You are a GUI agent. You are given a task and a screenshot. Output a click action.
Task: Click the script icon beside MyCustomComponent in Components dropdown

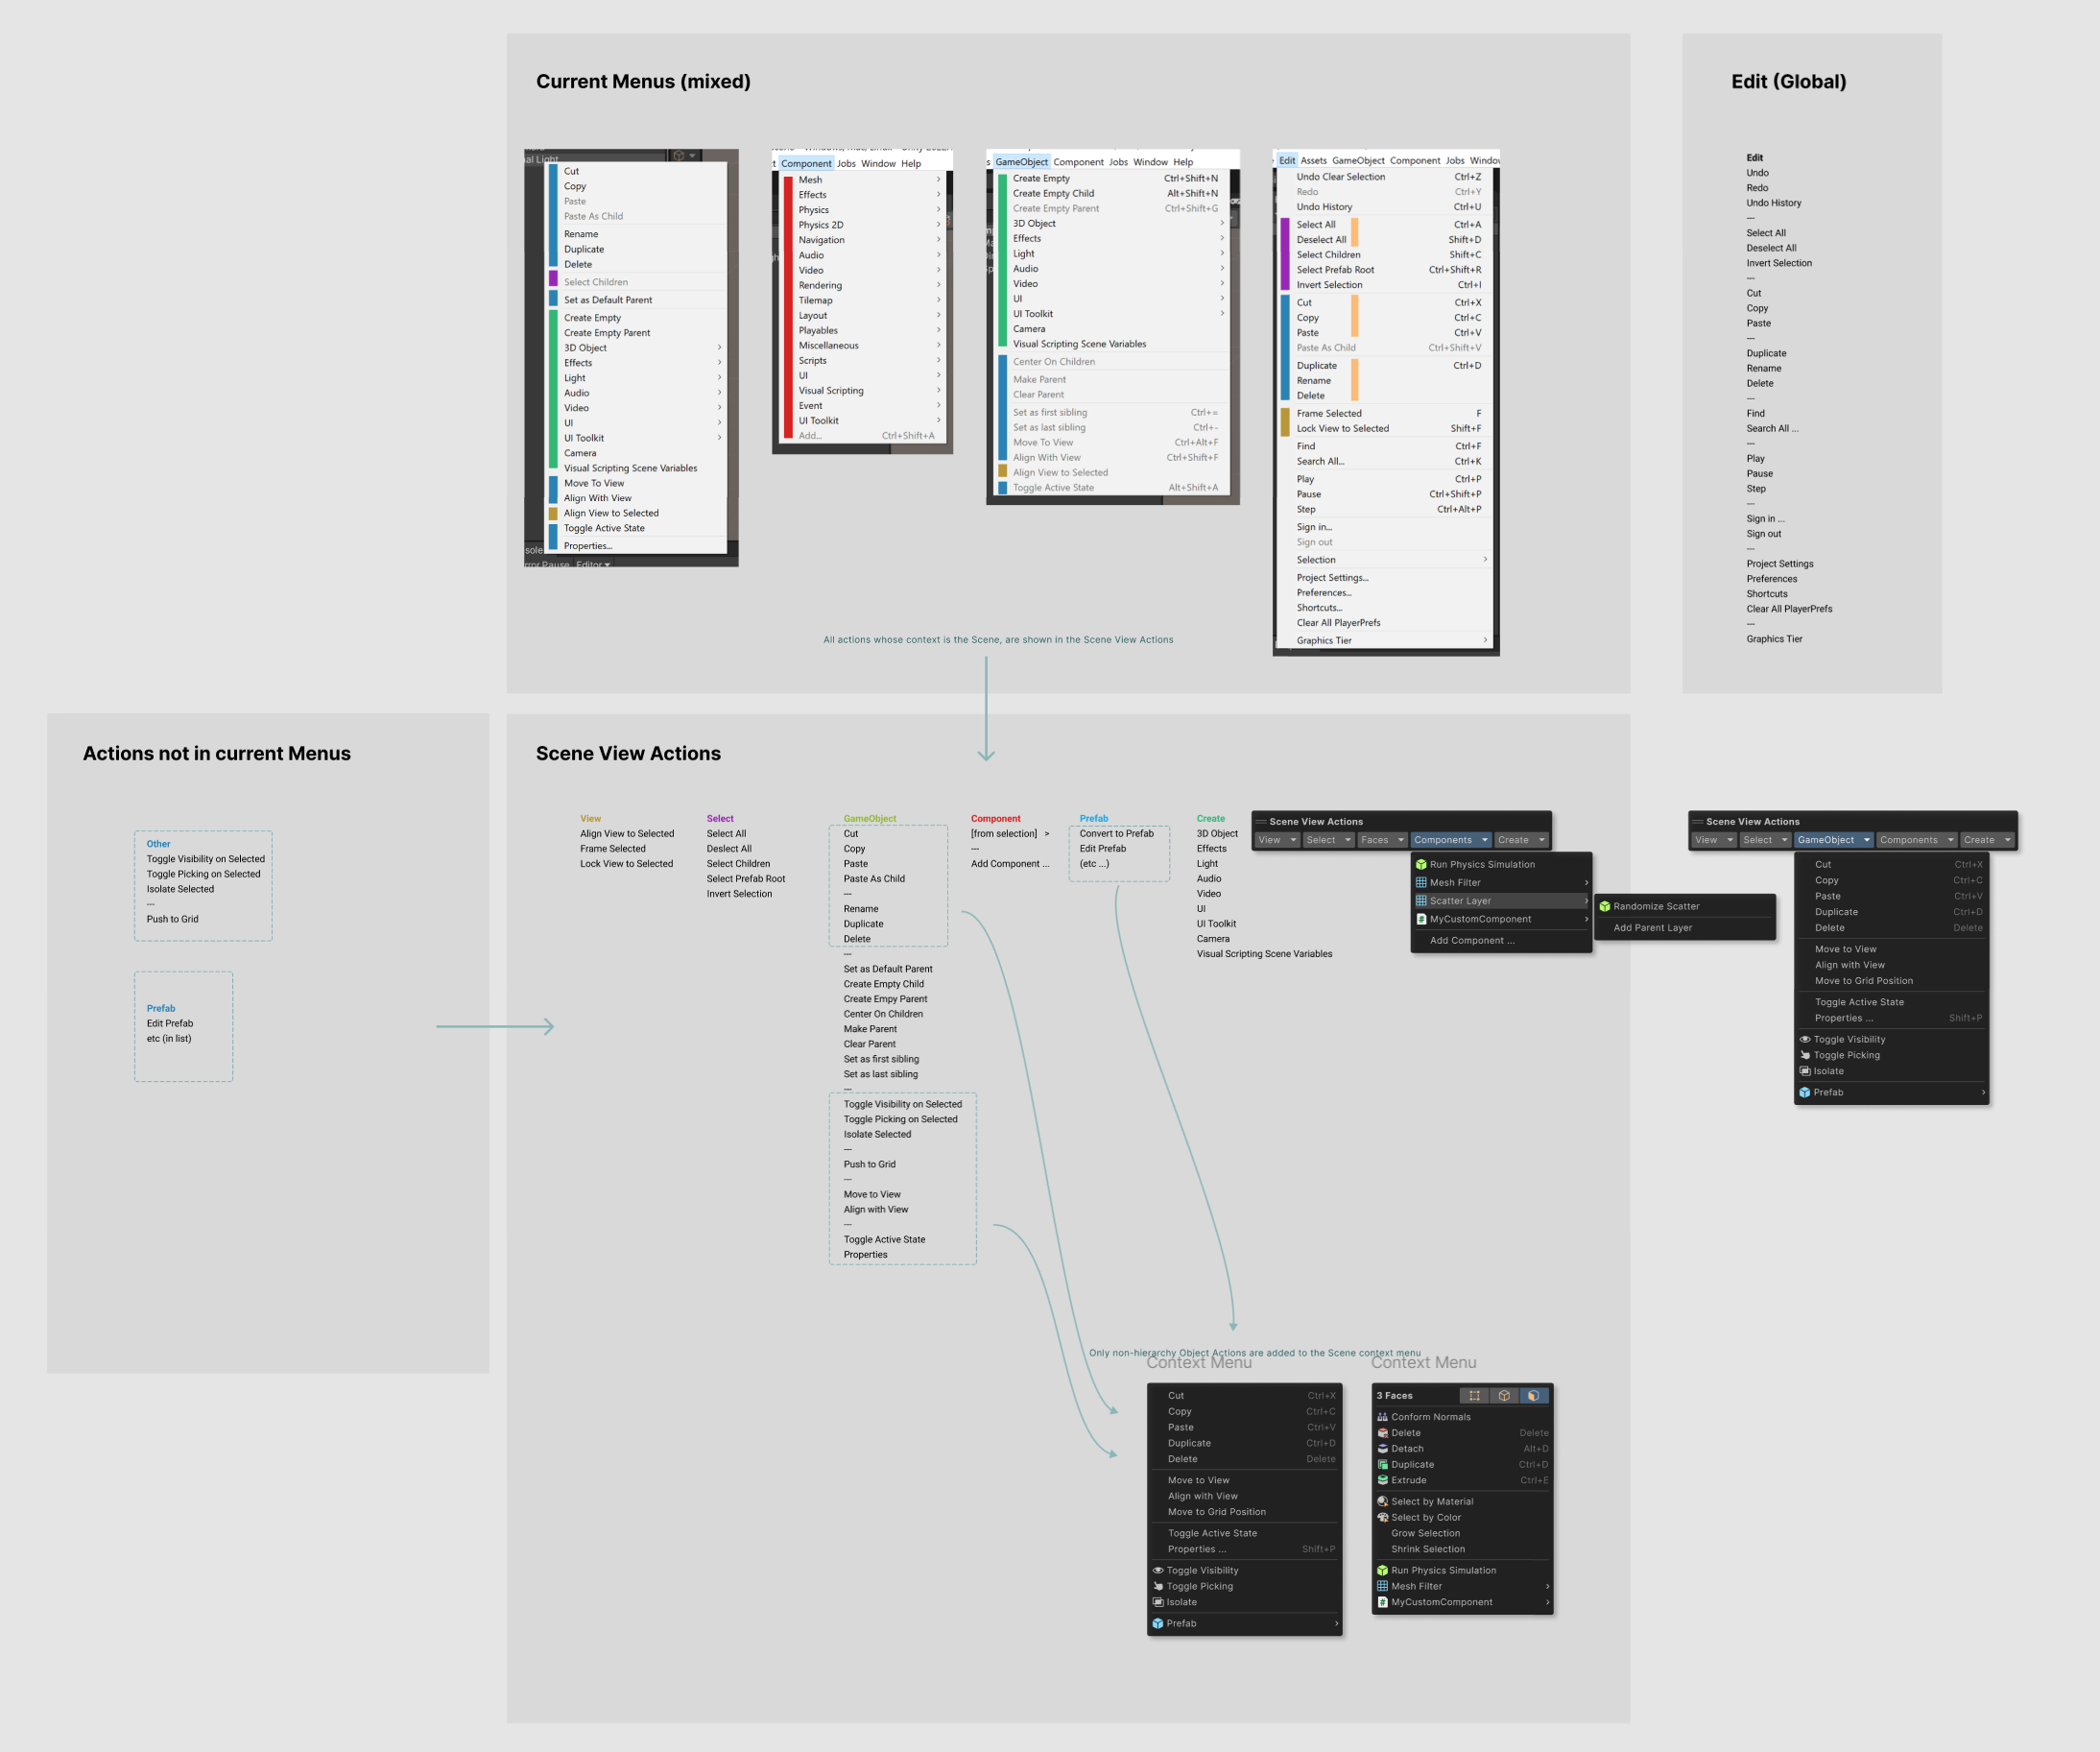[x=1421, y=919]
